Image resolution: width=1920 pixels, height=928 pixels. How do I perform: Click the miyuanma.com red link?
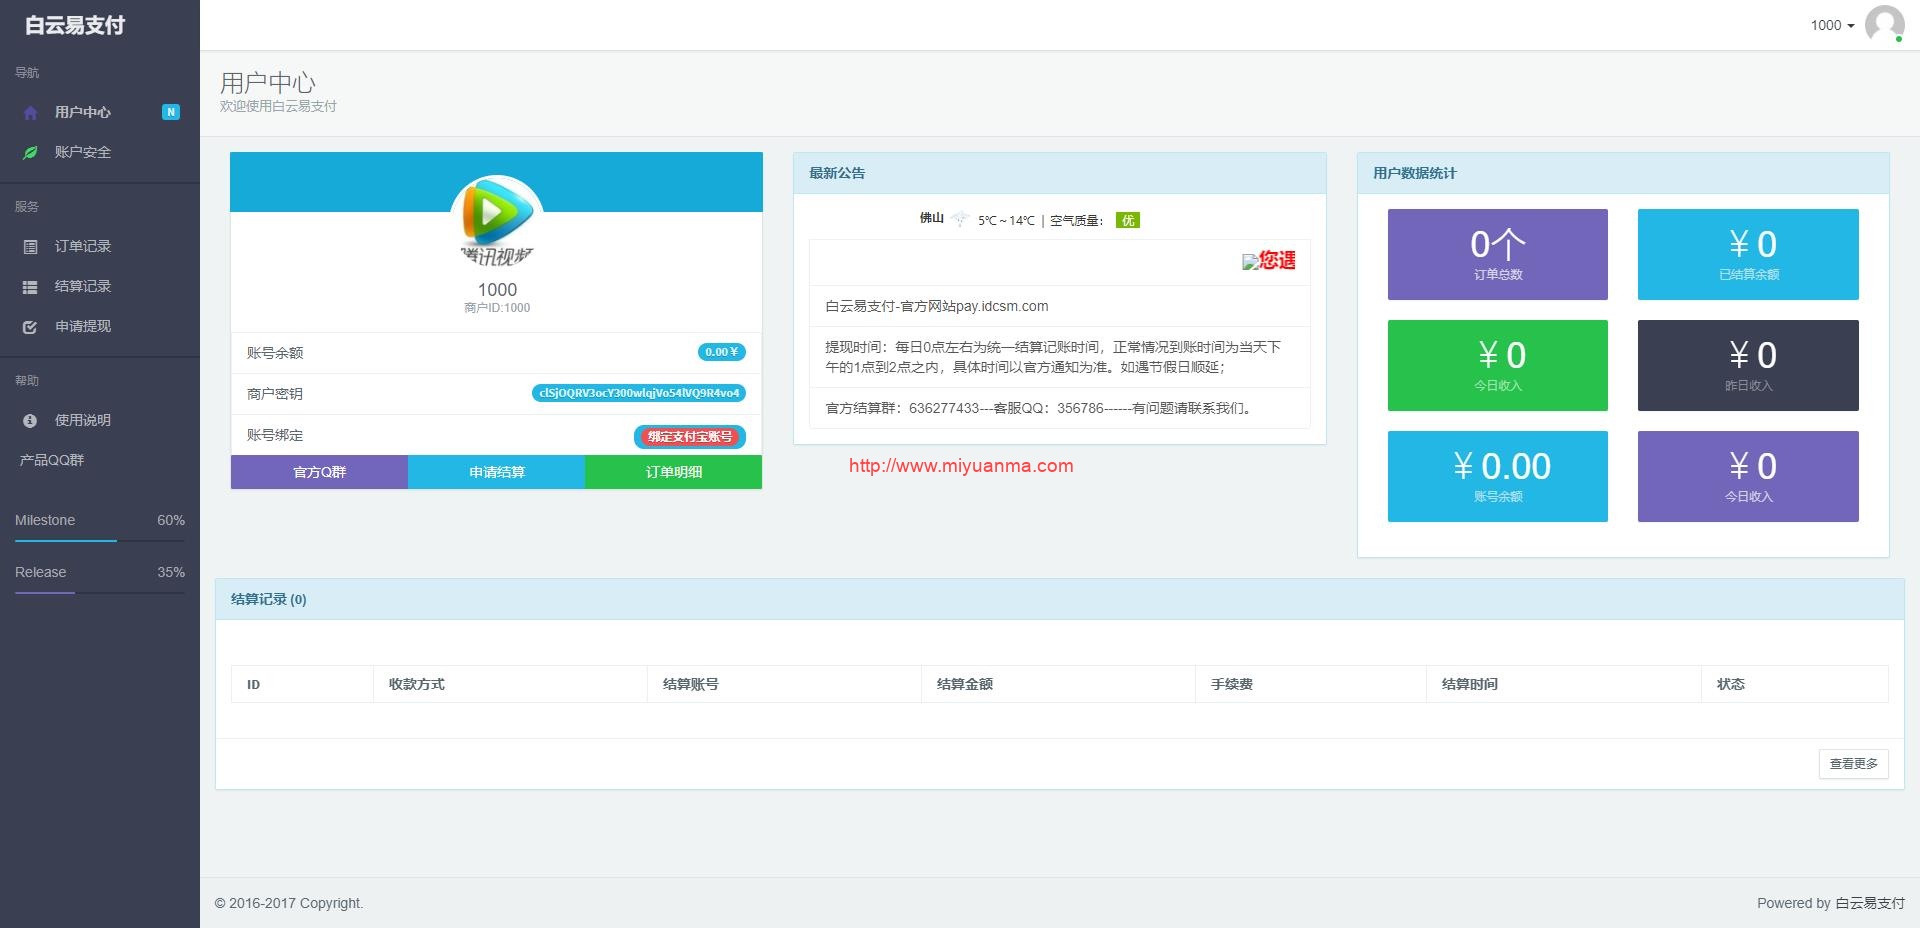pyautogui.click(x=961, y=465)
